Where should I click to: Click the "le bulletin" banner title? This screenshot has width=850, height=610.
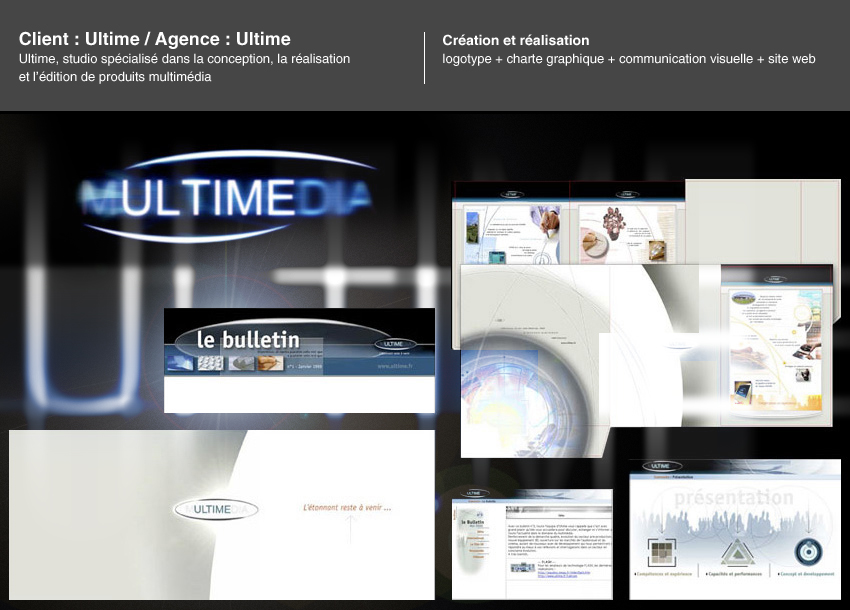pos(248,340)
